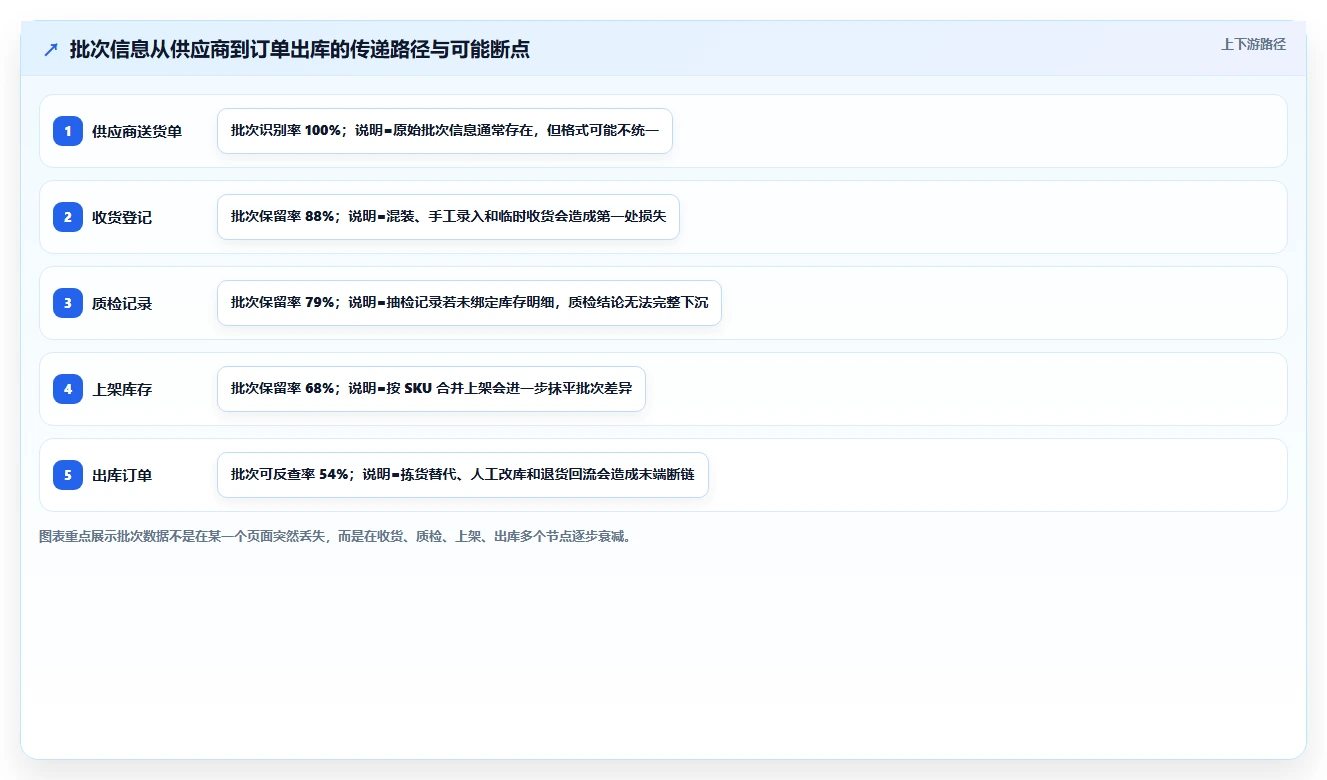Click the step 4 number badge

coord(68,389)
